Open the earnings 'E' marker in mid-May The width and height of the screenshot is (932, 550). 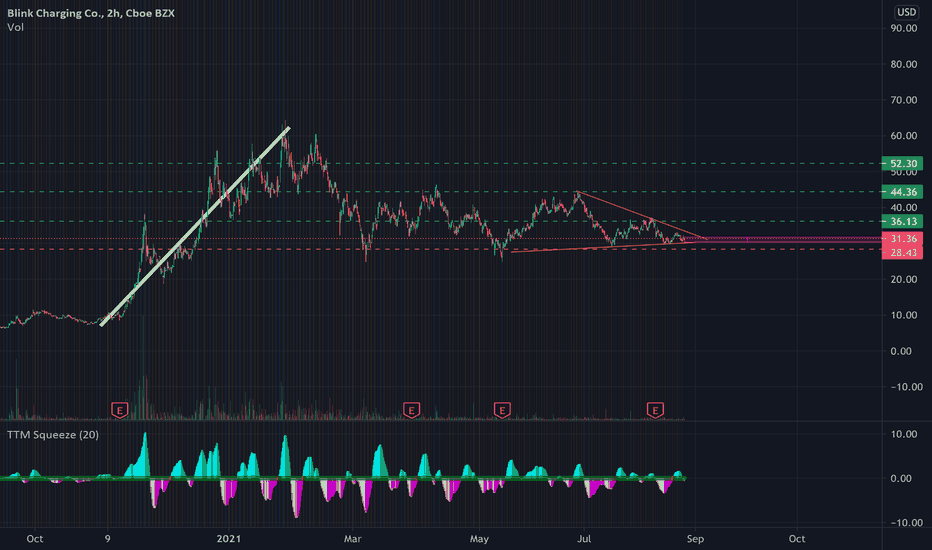(x=502, y=410)
